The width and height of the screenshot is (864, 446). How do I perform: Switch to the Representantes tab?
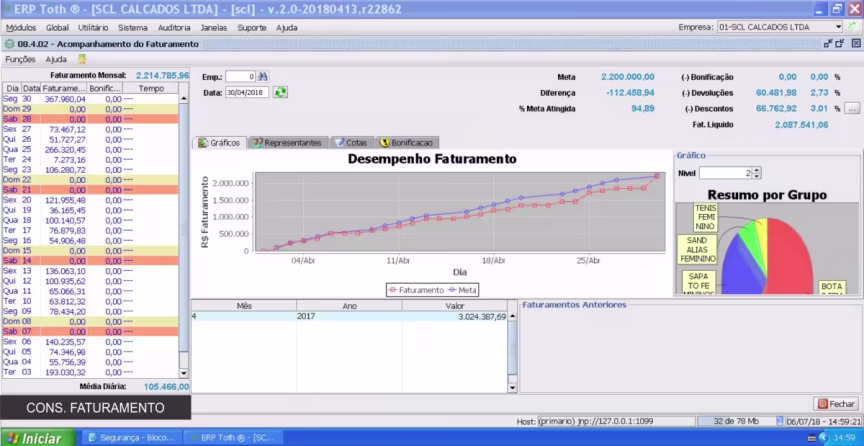coord(287,143)
